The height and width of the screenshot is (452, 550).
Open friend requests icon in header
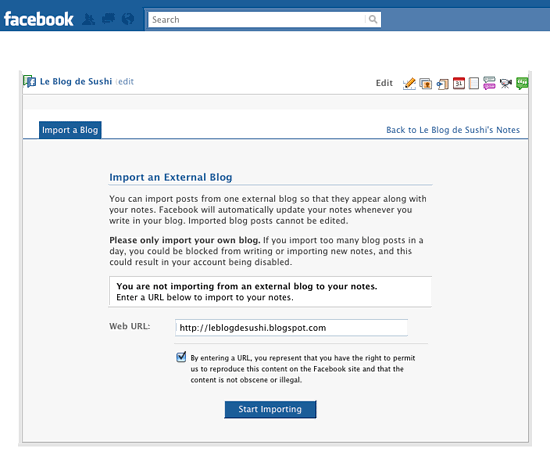88,19
